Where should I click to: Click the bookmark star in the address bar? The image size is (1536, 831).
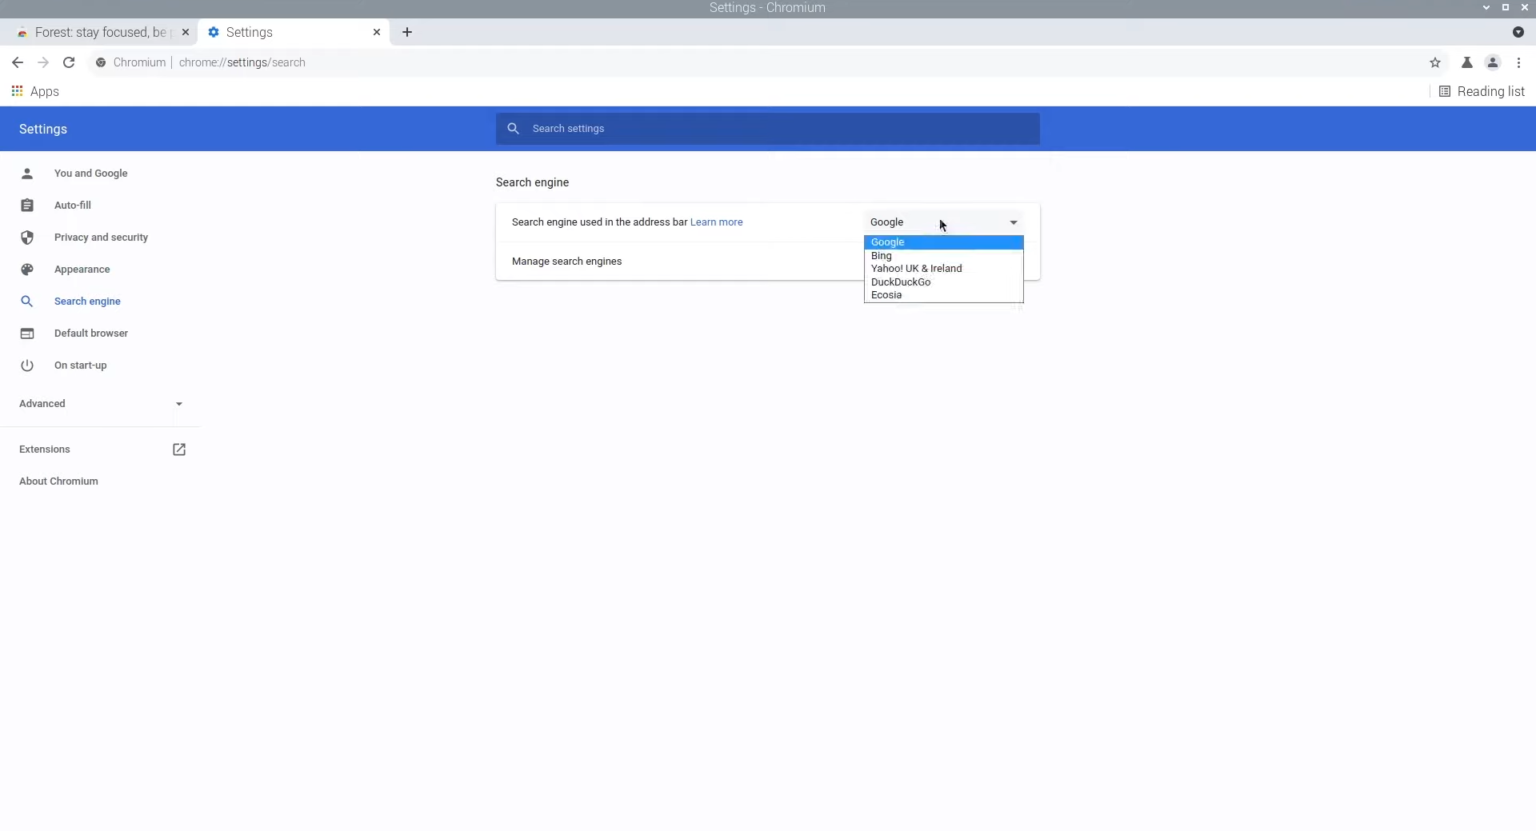(x=1435, y=62)
